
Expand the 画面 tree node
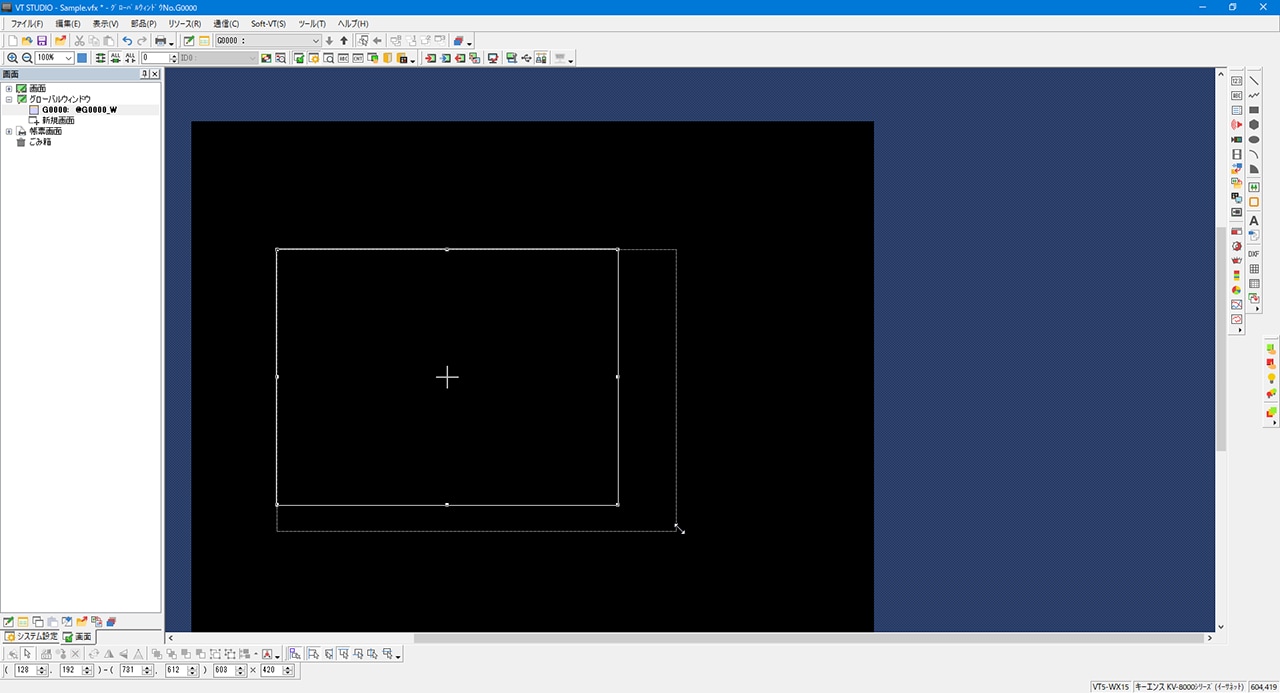point(9,89)
